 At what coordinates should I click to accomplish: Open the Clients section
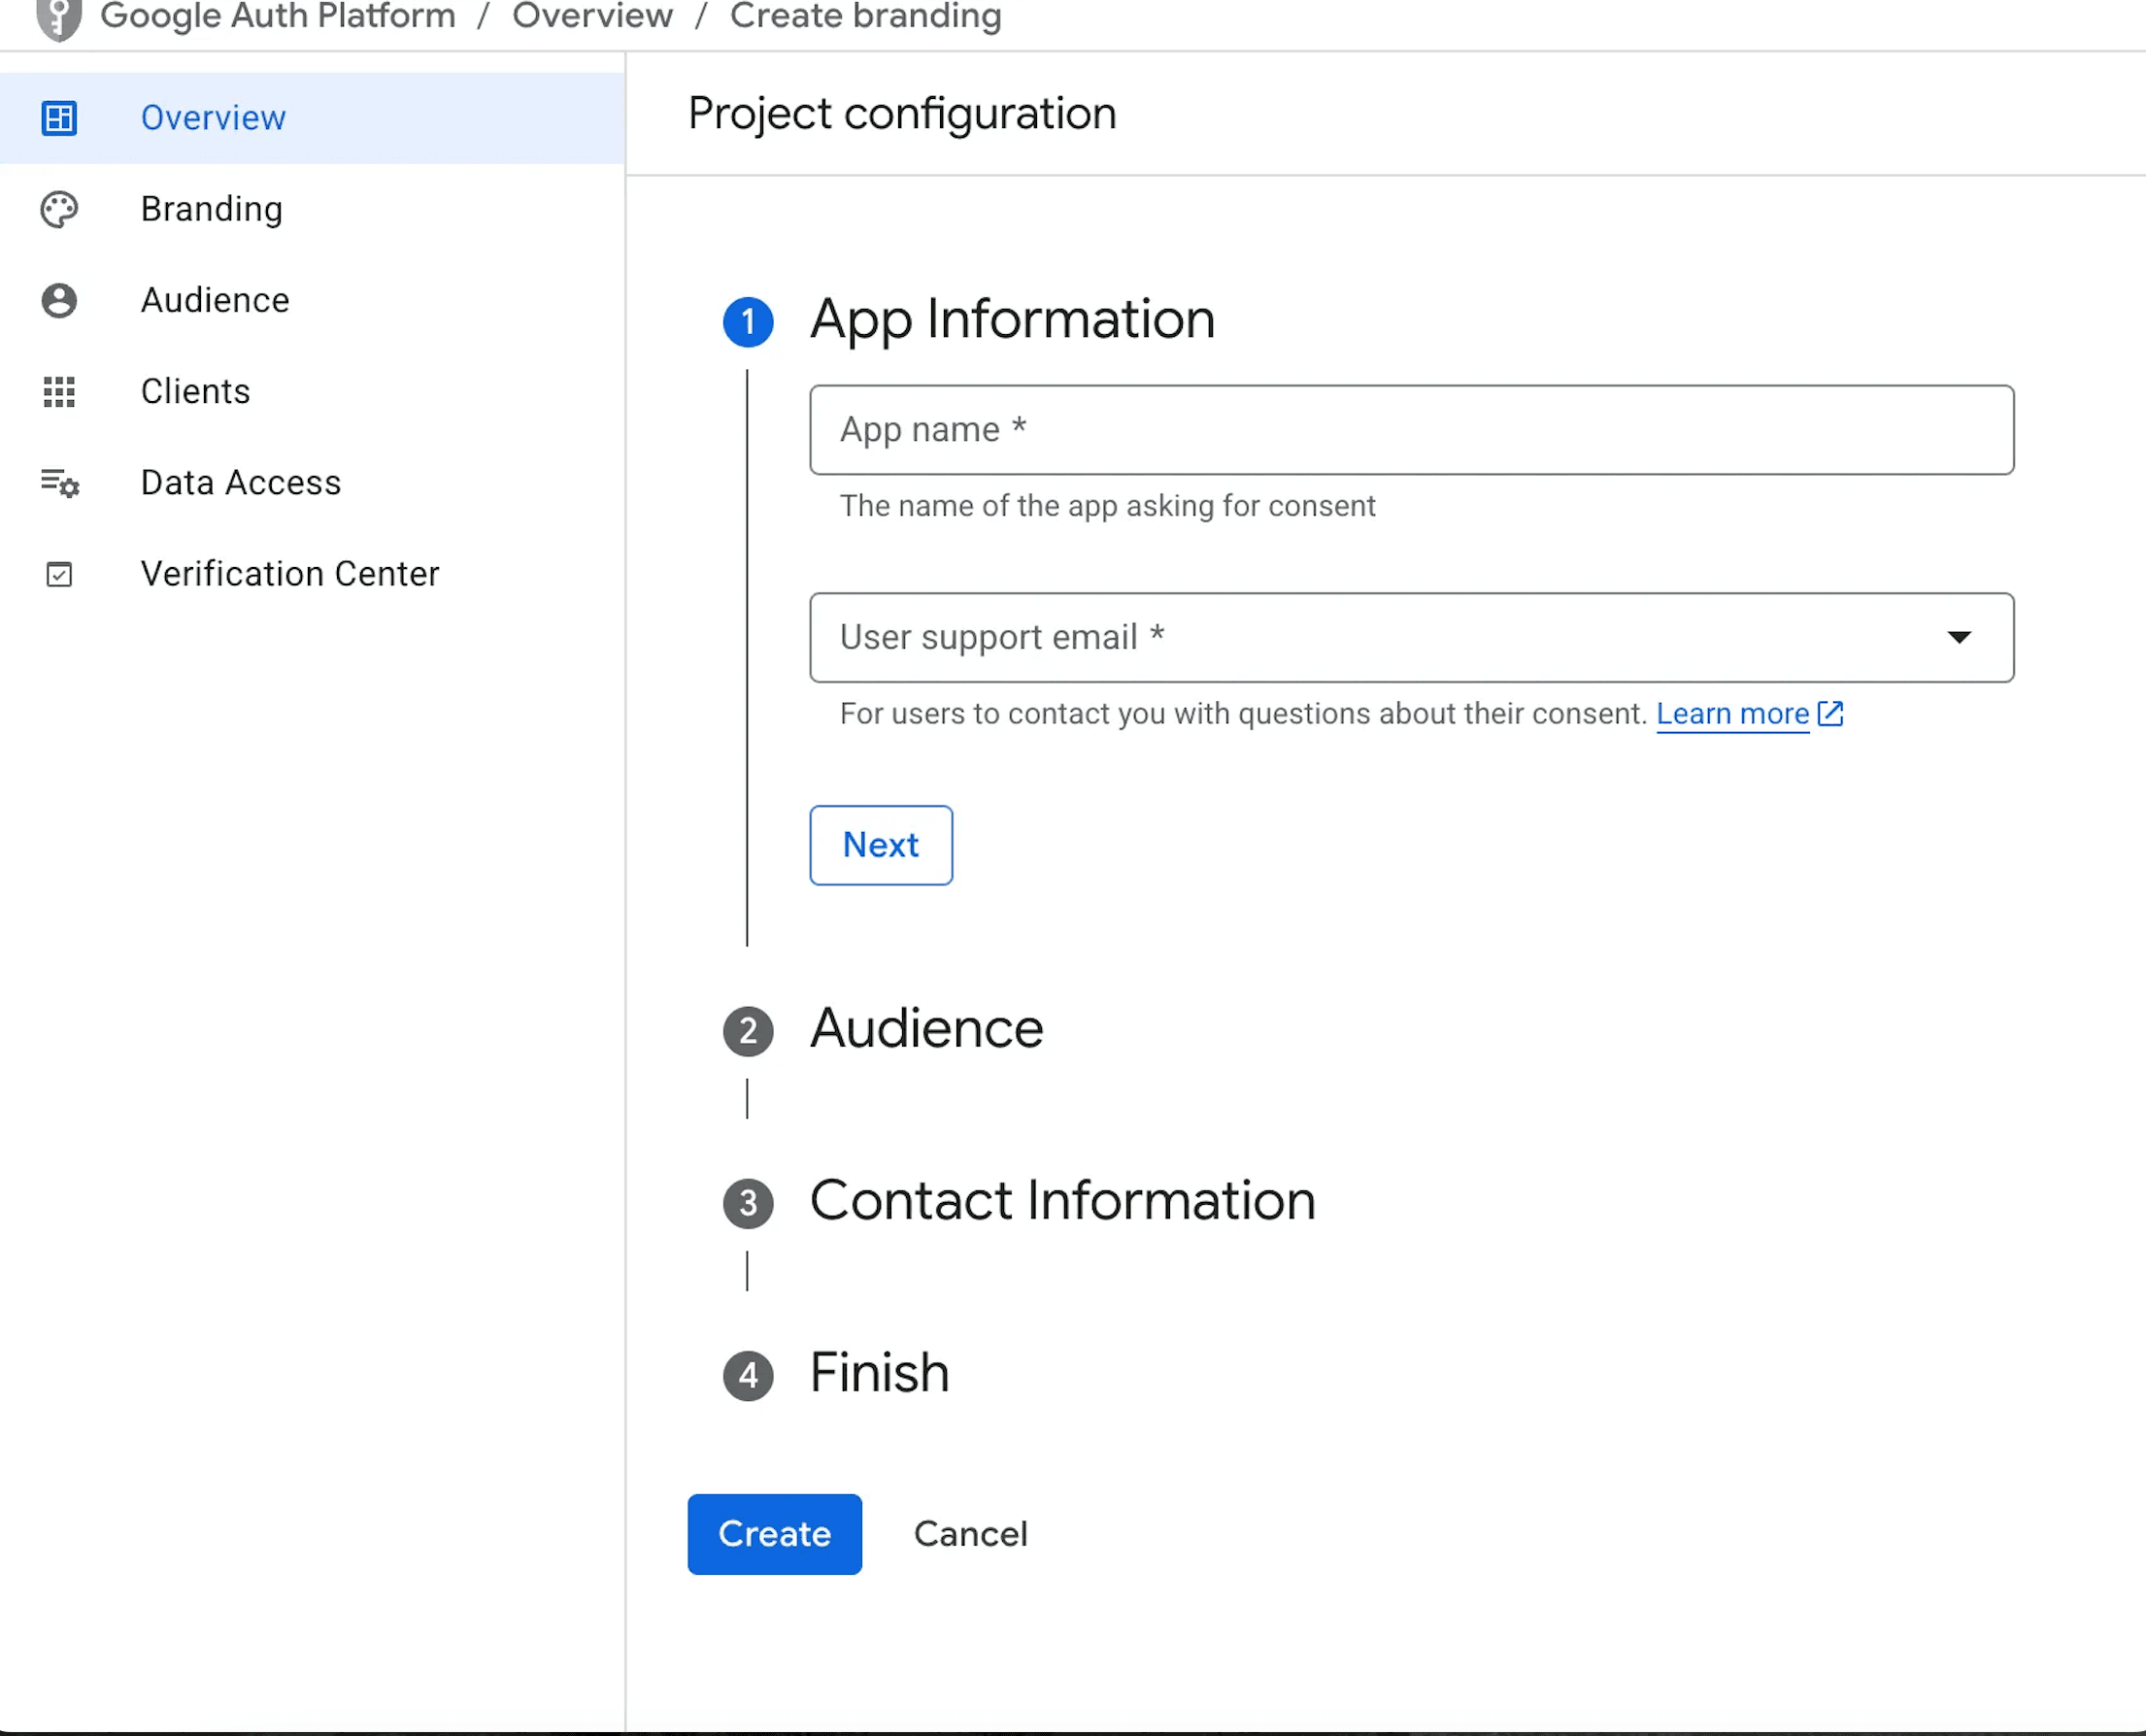312,391
